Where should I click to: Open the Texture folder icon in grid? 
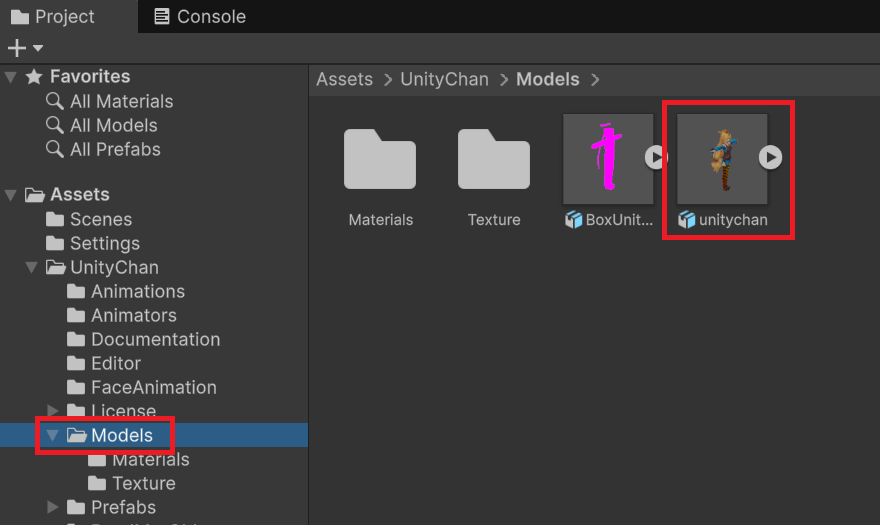point(494,160)
